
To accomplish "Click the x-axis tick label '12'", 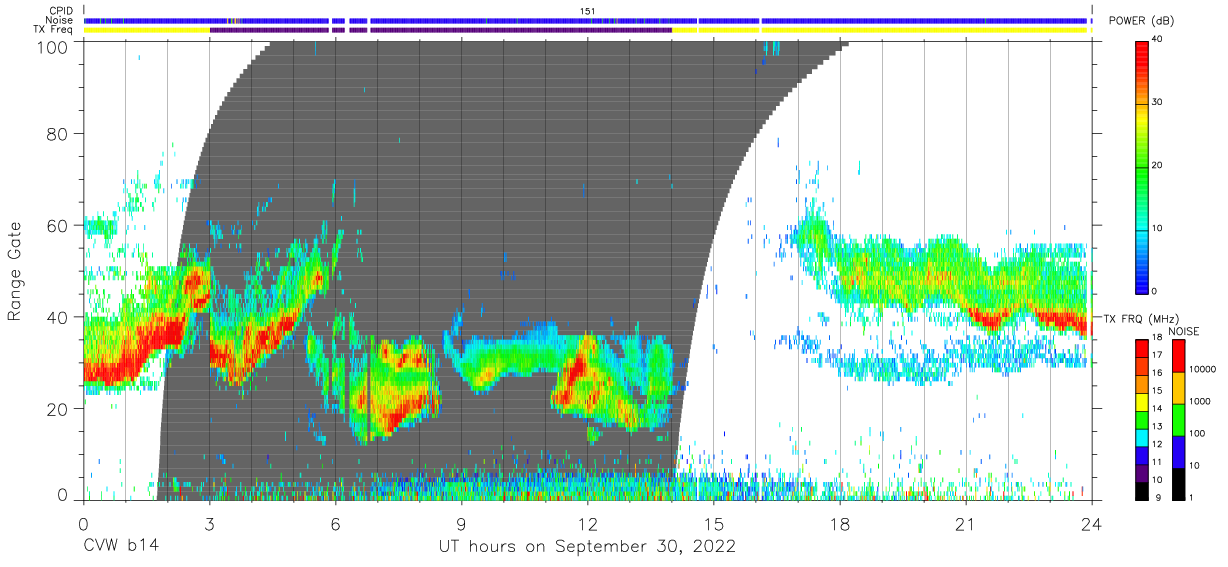I will point(587,524).
